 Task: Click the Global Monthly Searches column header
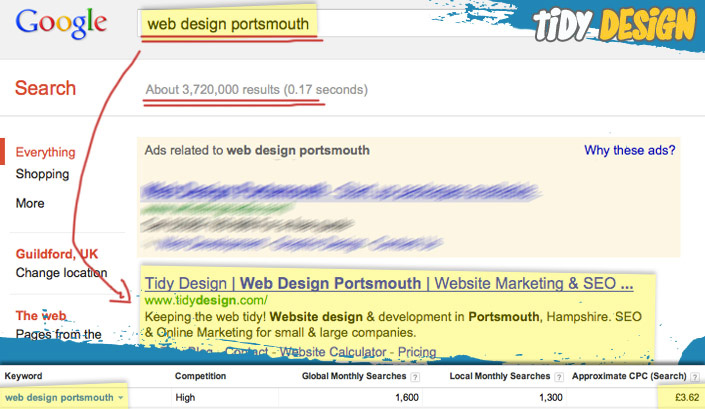(x=354, y=376)
